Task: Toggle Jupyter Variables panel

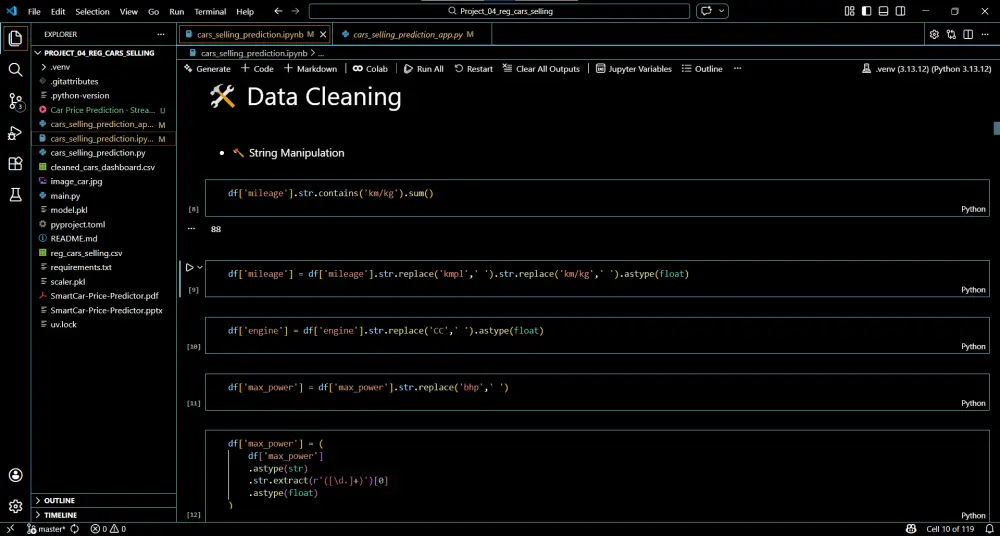Action: coord(633,69)
